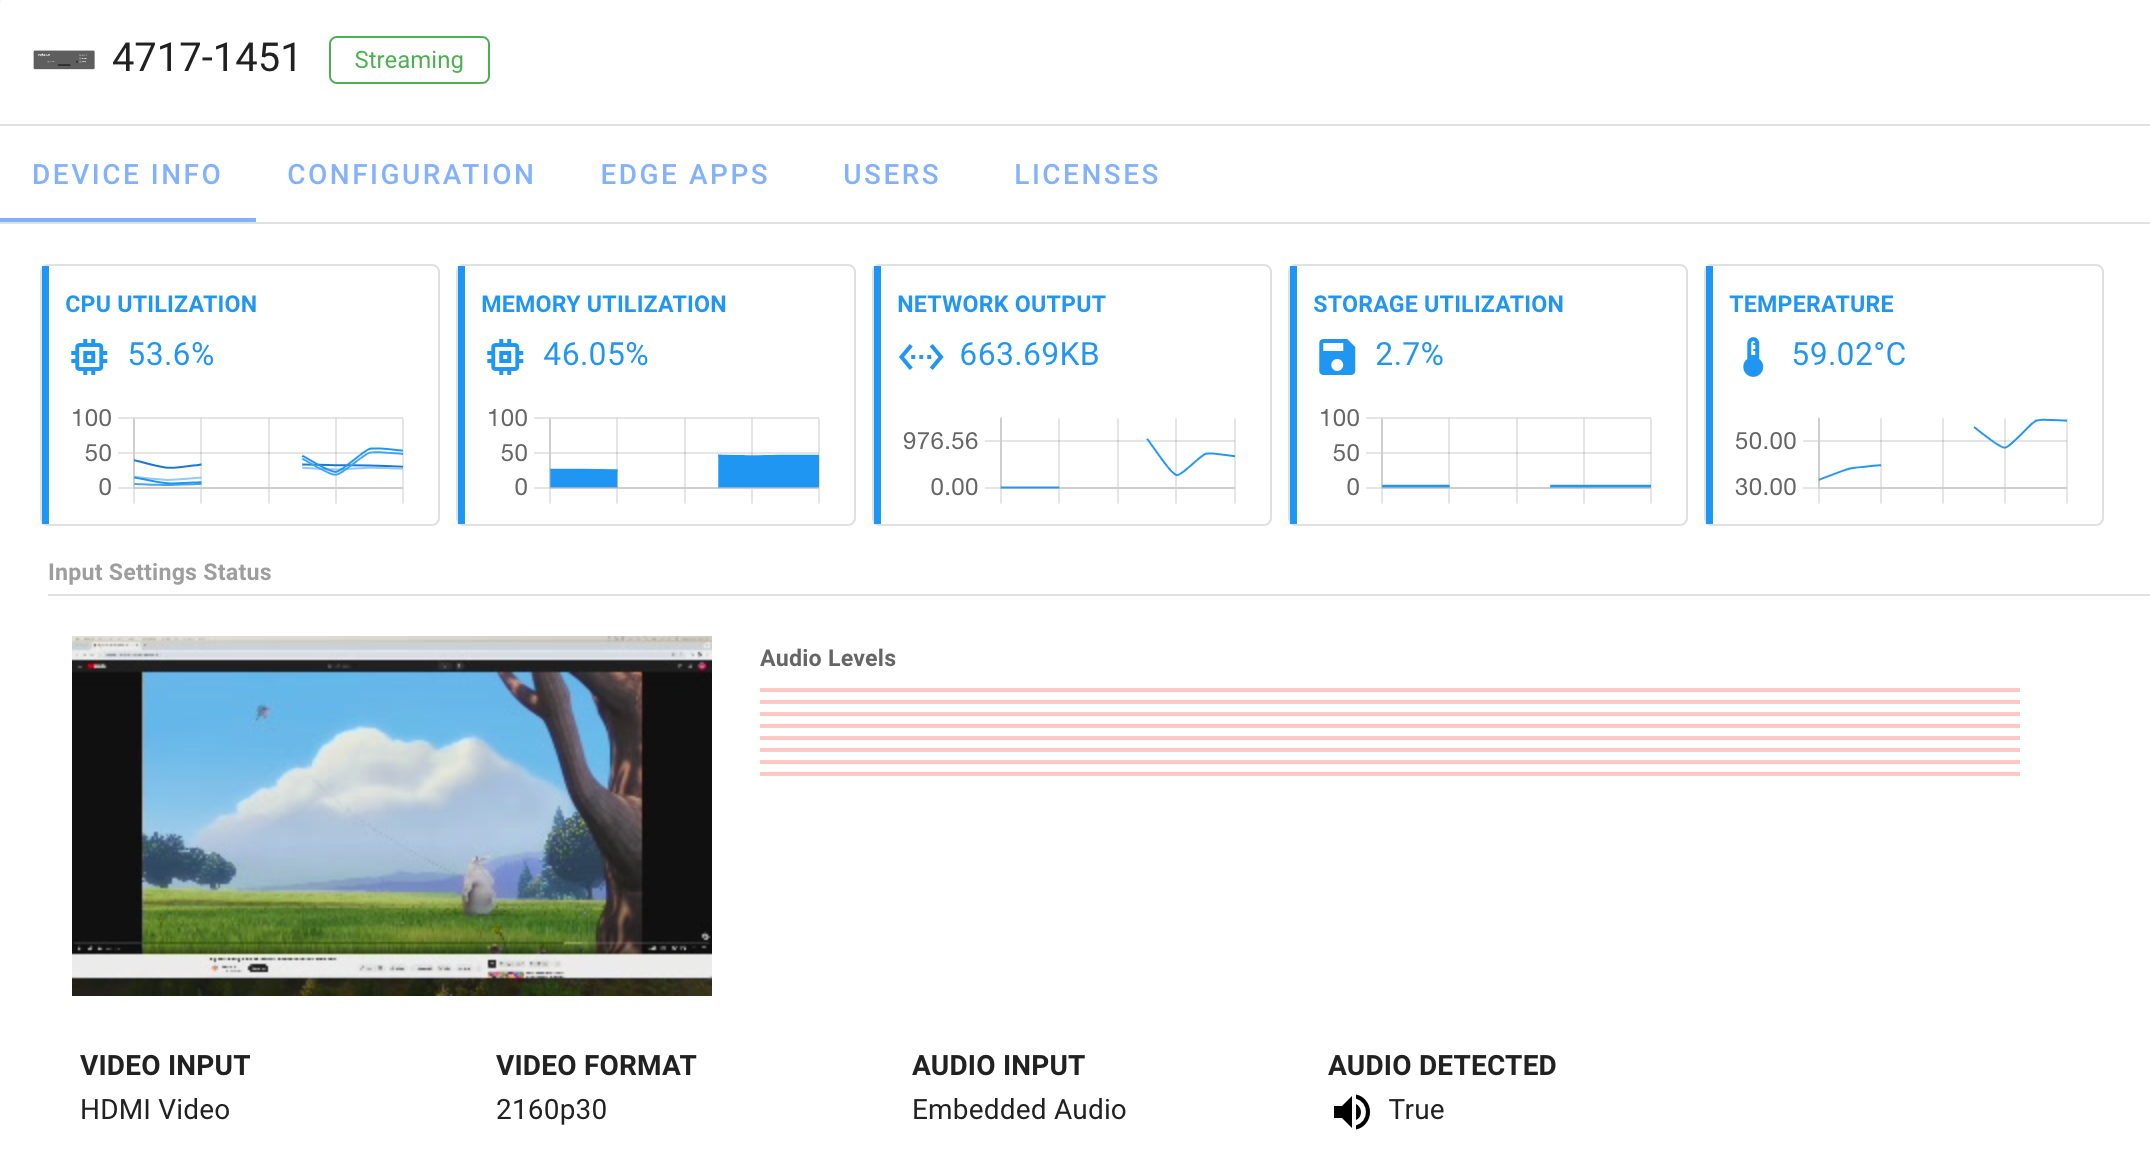Click the video input preview thumbnail
The image size is (2150, 1158).
click(392, 816)
